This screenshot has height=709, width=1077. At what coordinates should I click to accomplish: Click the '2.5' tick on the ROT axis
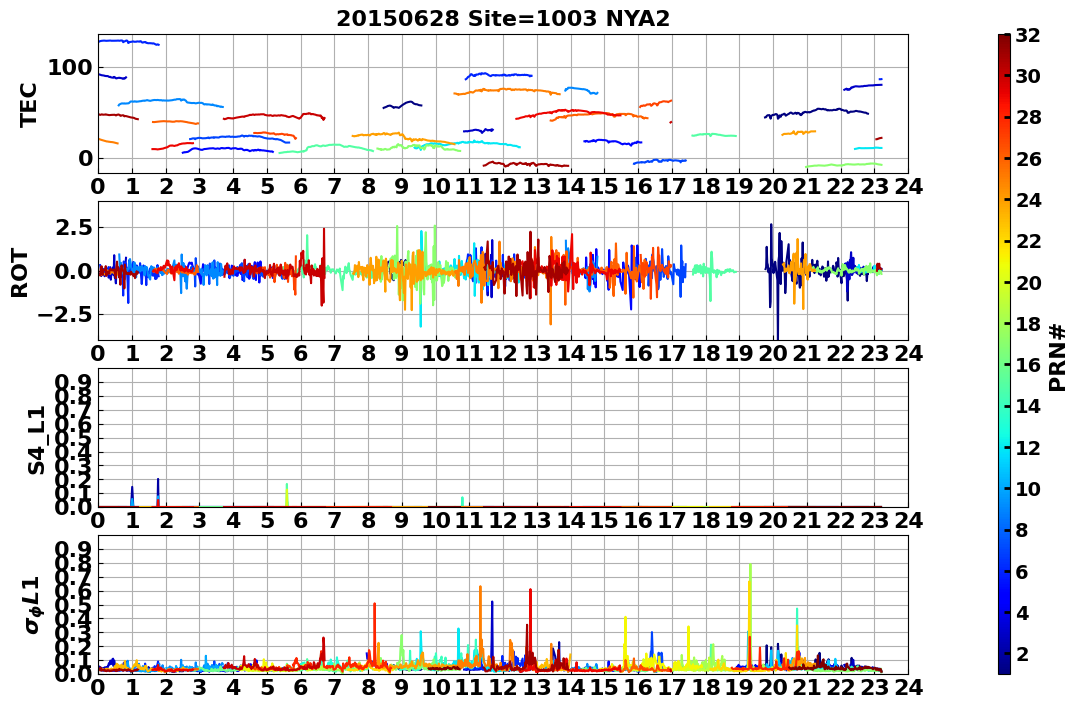click(x=72, y=227)
